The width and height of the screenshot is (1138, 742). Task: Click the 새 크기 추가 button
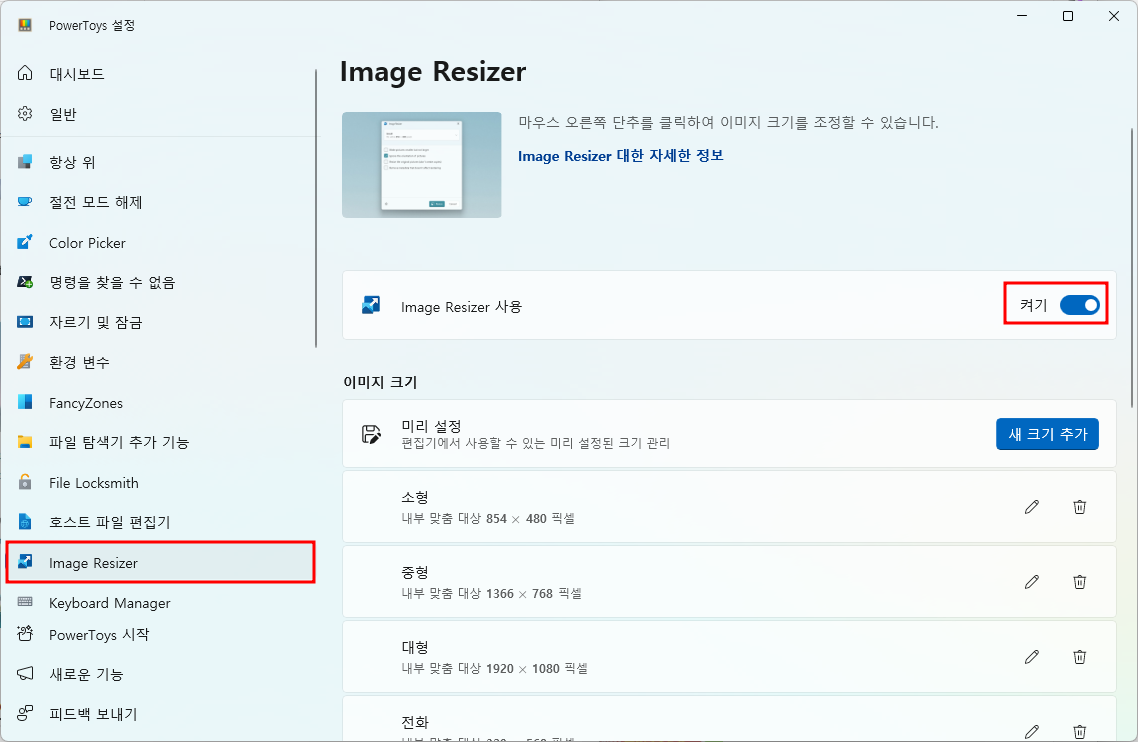pos(1047,434)
